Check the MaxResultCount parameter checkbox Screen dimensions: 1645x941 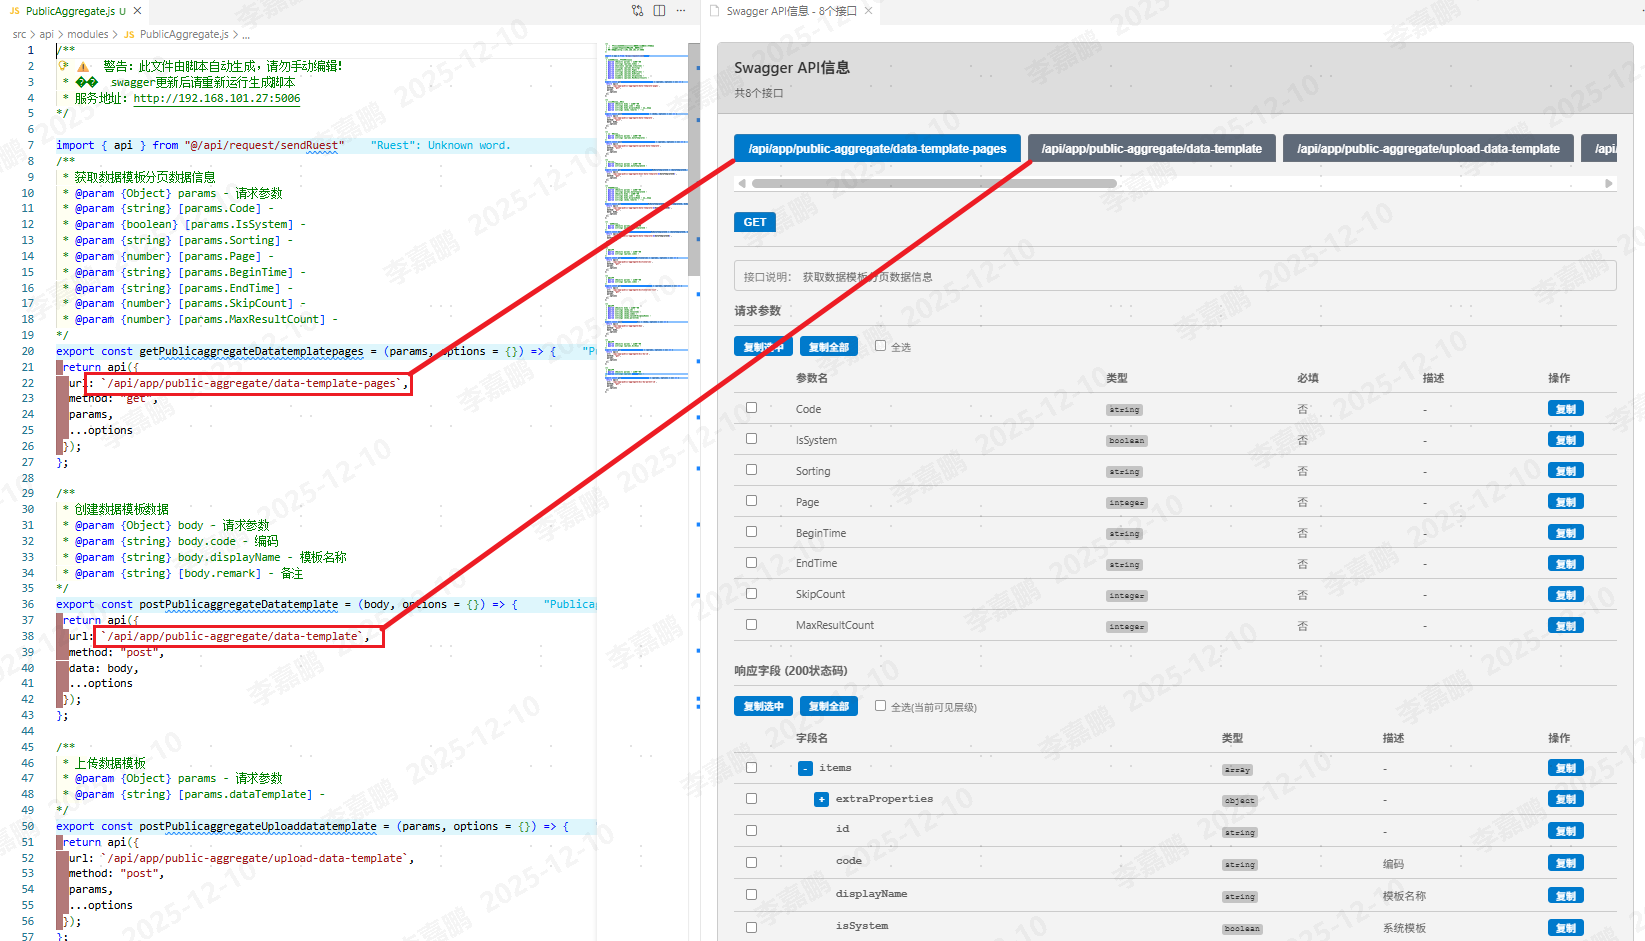751,625
